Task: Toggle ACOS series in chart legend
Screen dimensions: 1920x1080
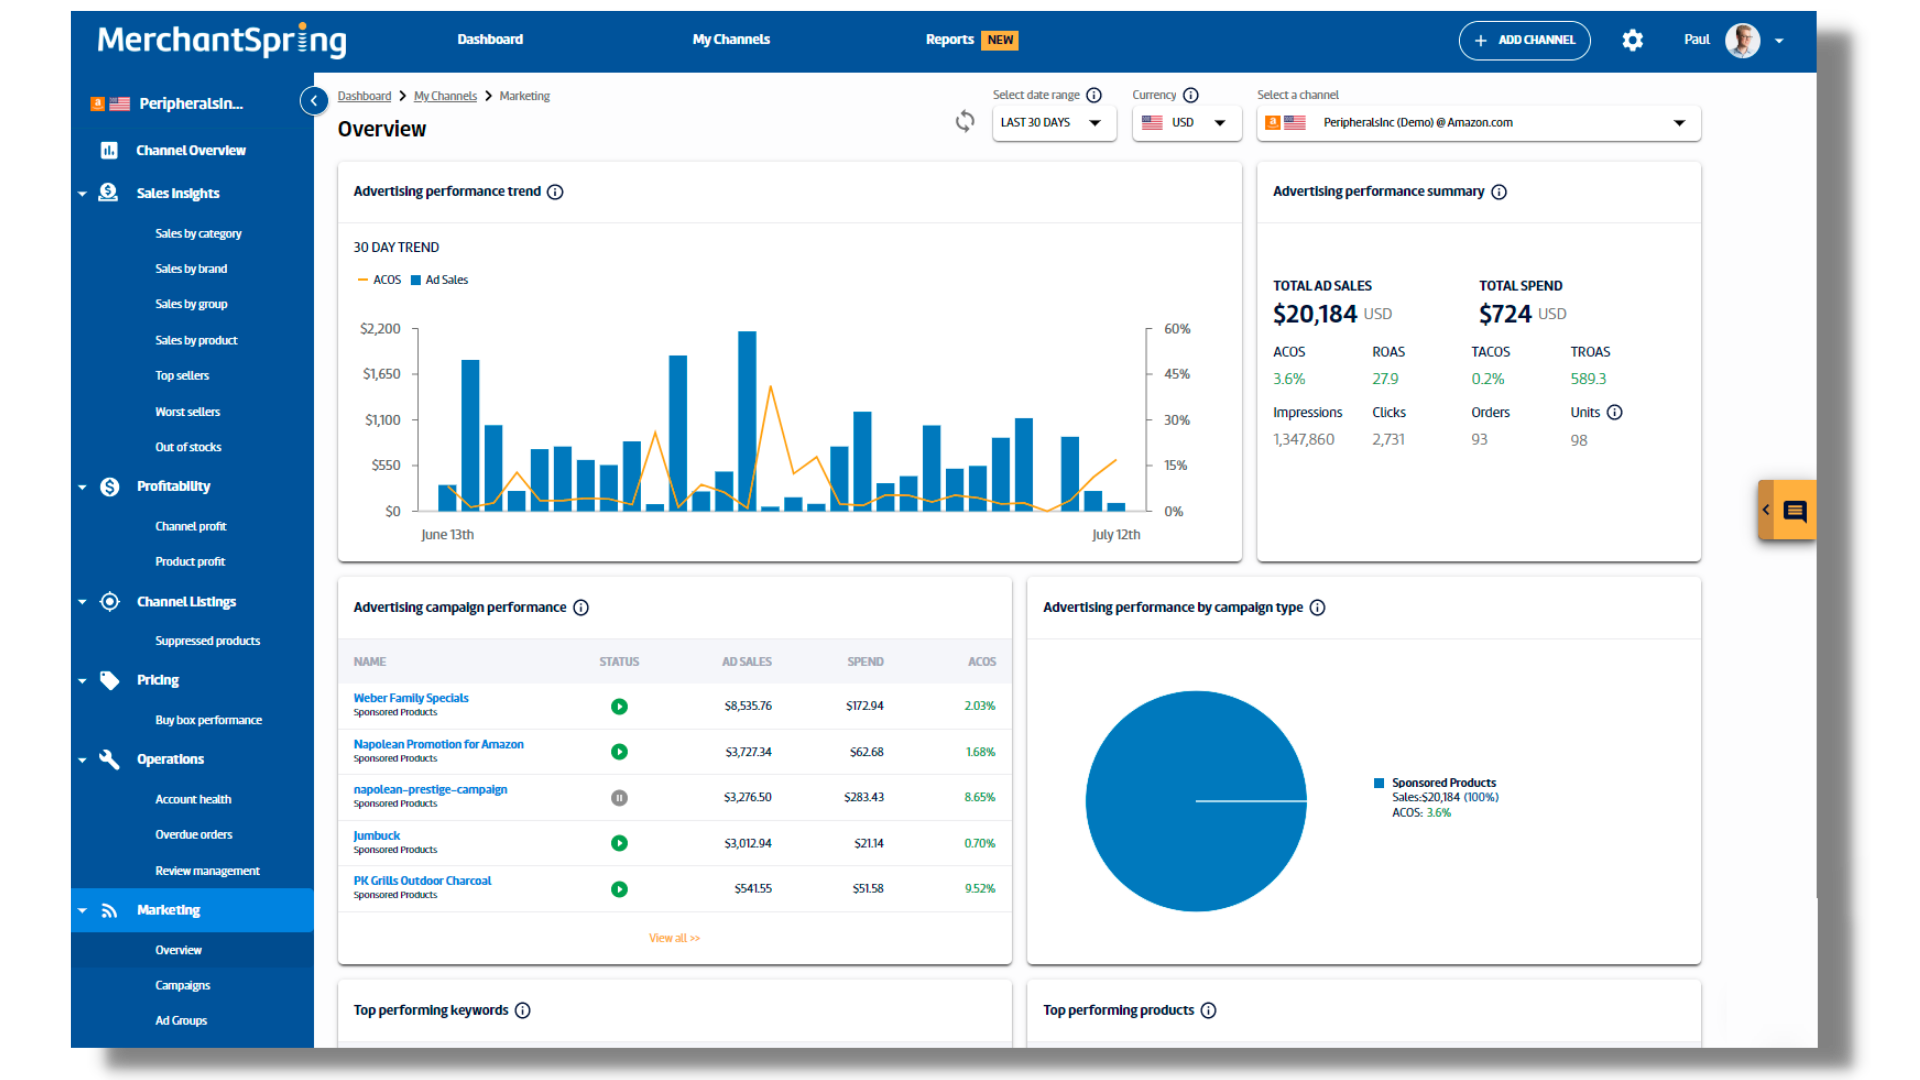Action: 379,280
